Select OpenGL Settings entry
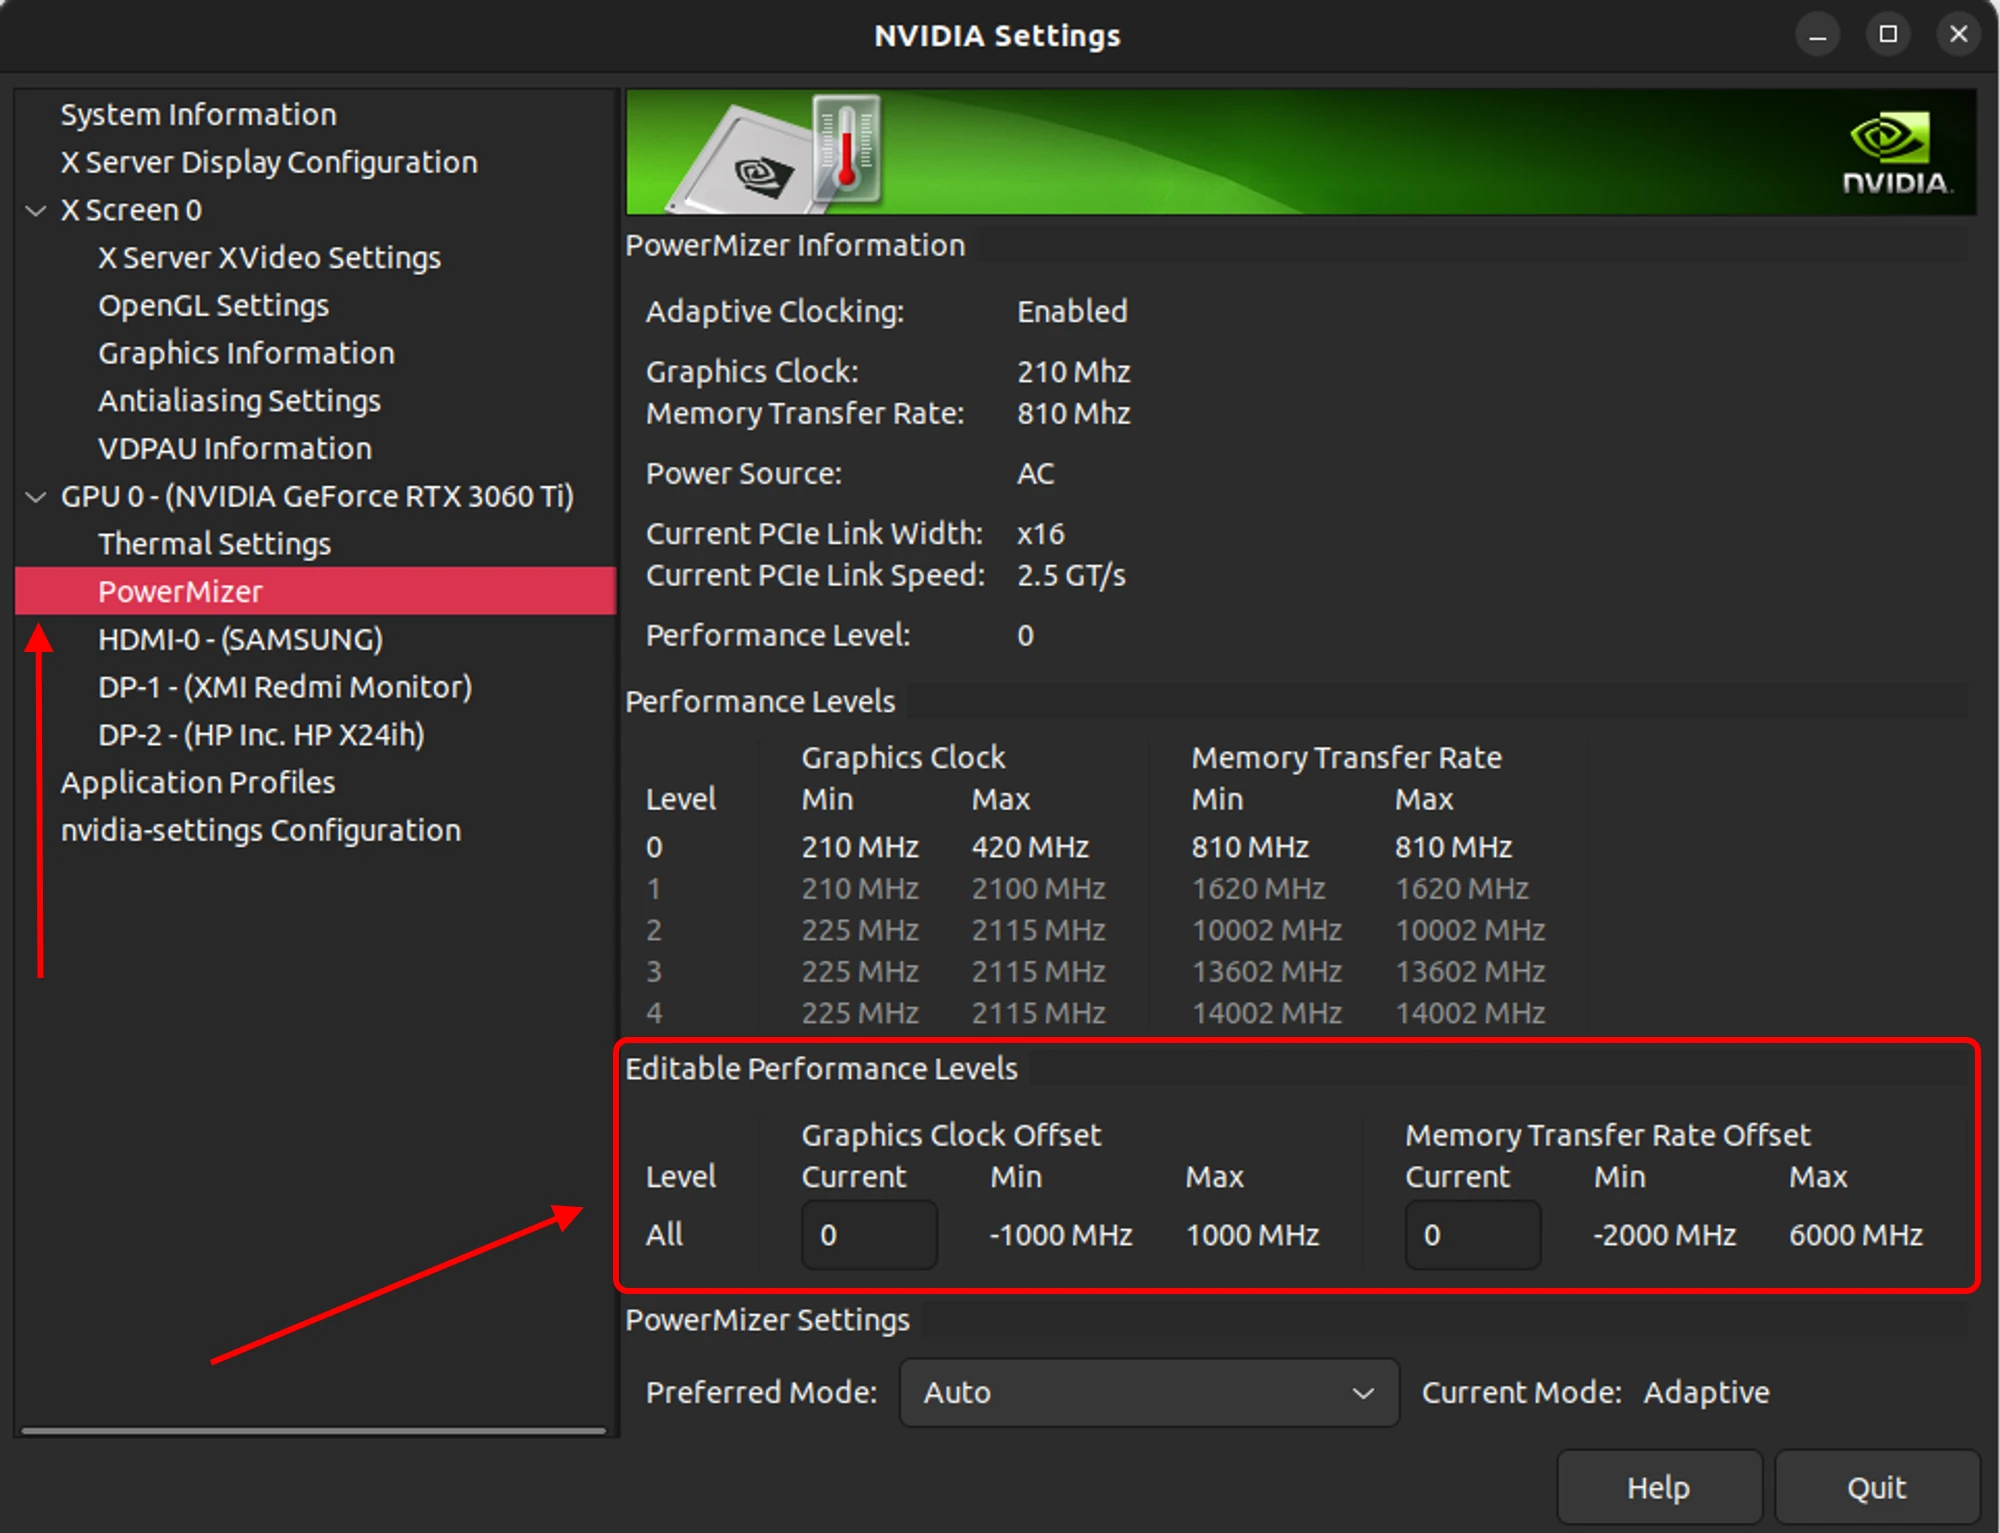 coord(213,306)
